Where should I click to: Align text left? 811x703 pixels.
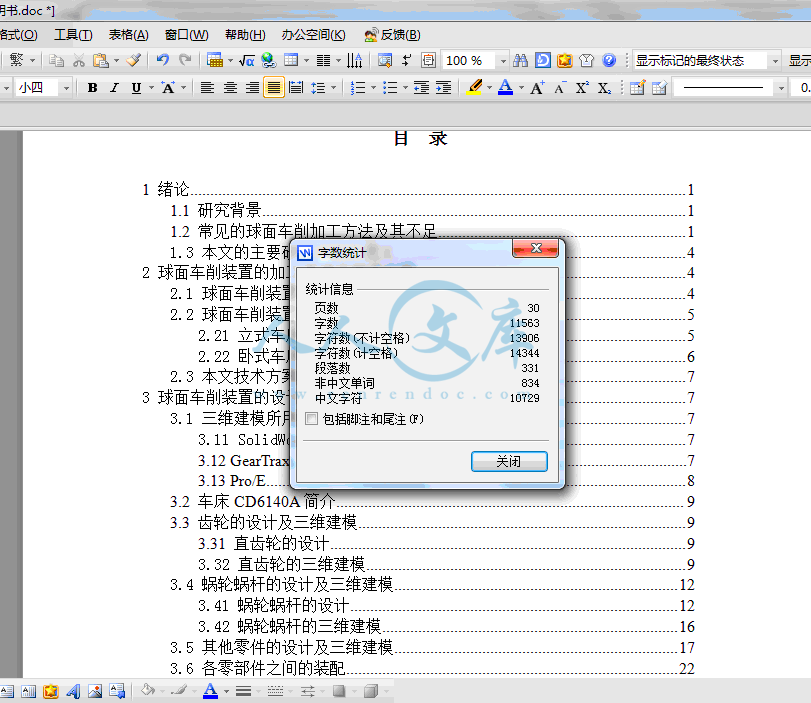click(207, 88)
